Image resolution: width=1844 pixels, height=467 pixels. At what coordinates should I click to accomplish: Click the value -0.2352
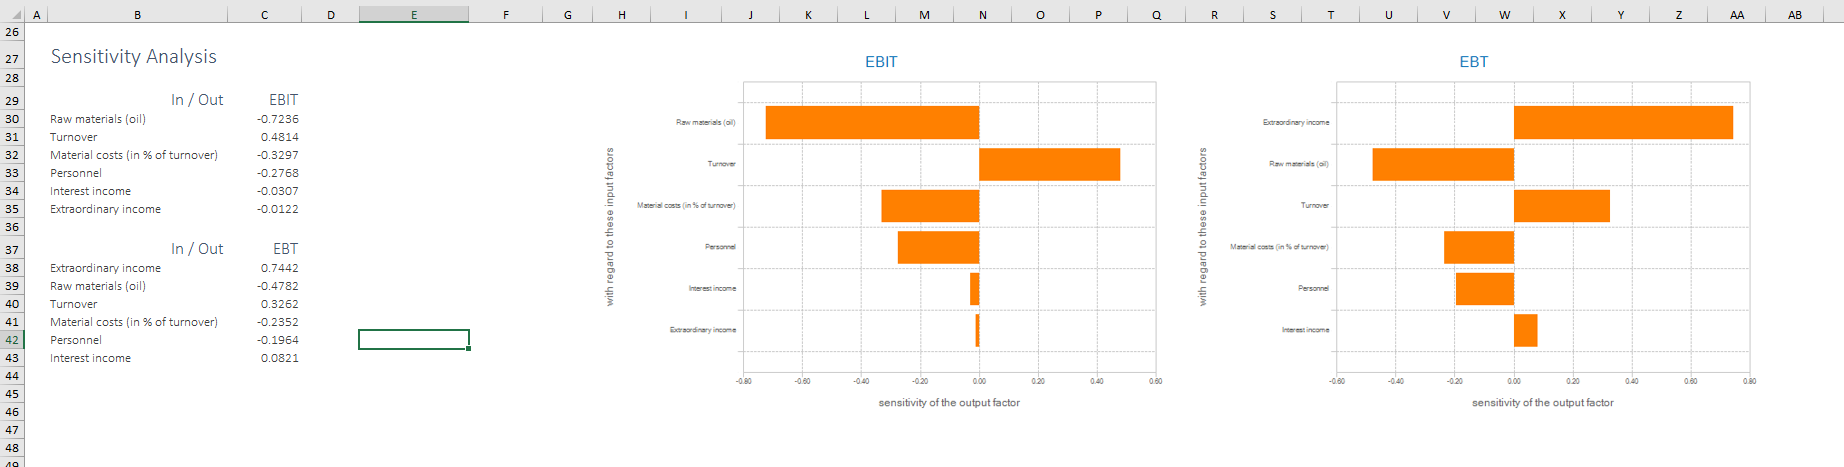tap(277, 322)
